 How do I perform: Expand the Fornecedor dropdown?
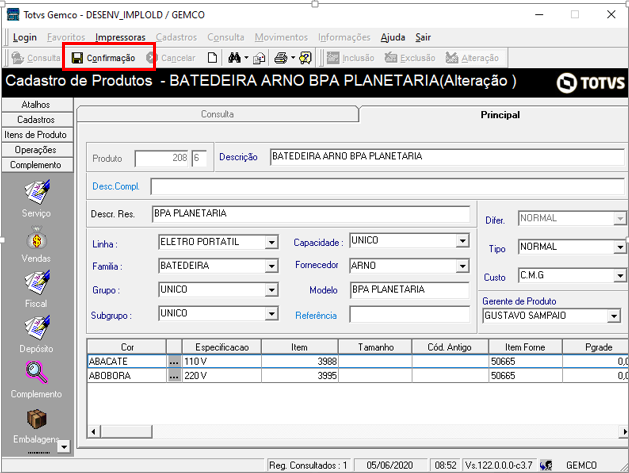tap(463, 266)
